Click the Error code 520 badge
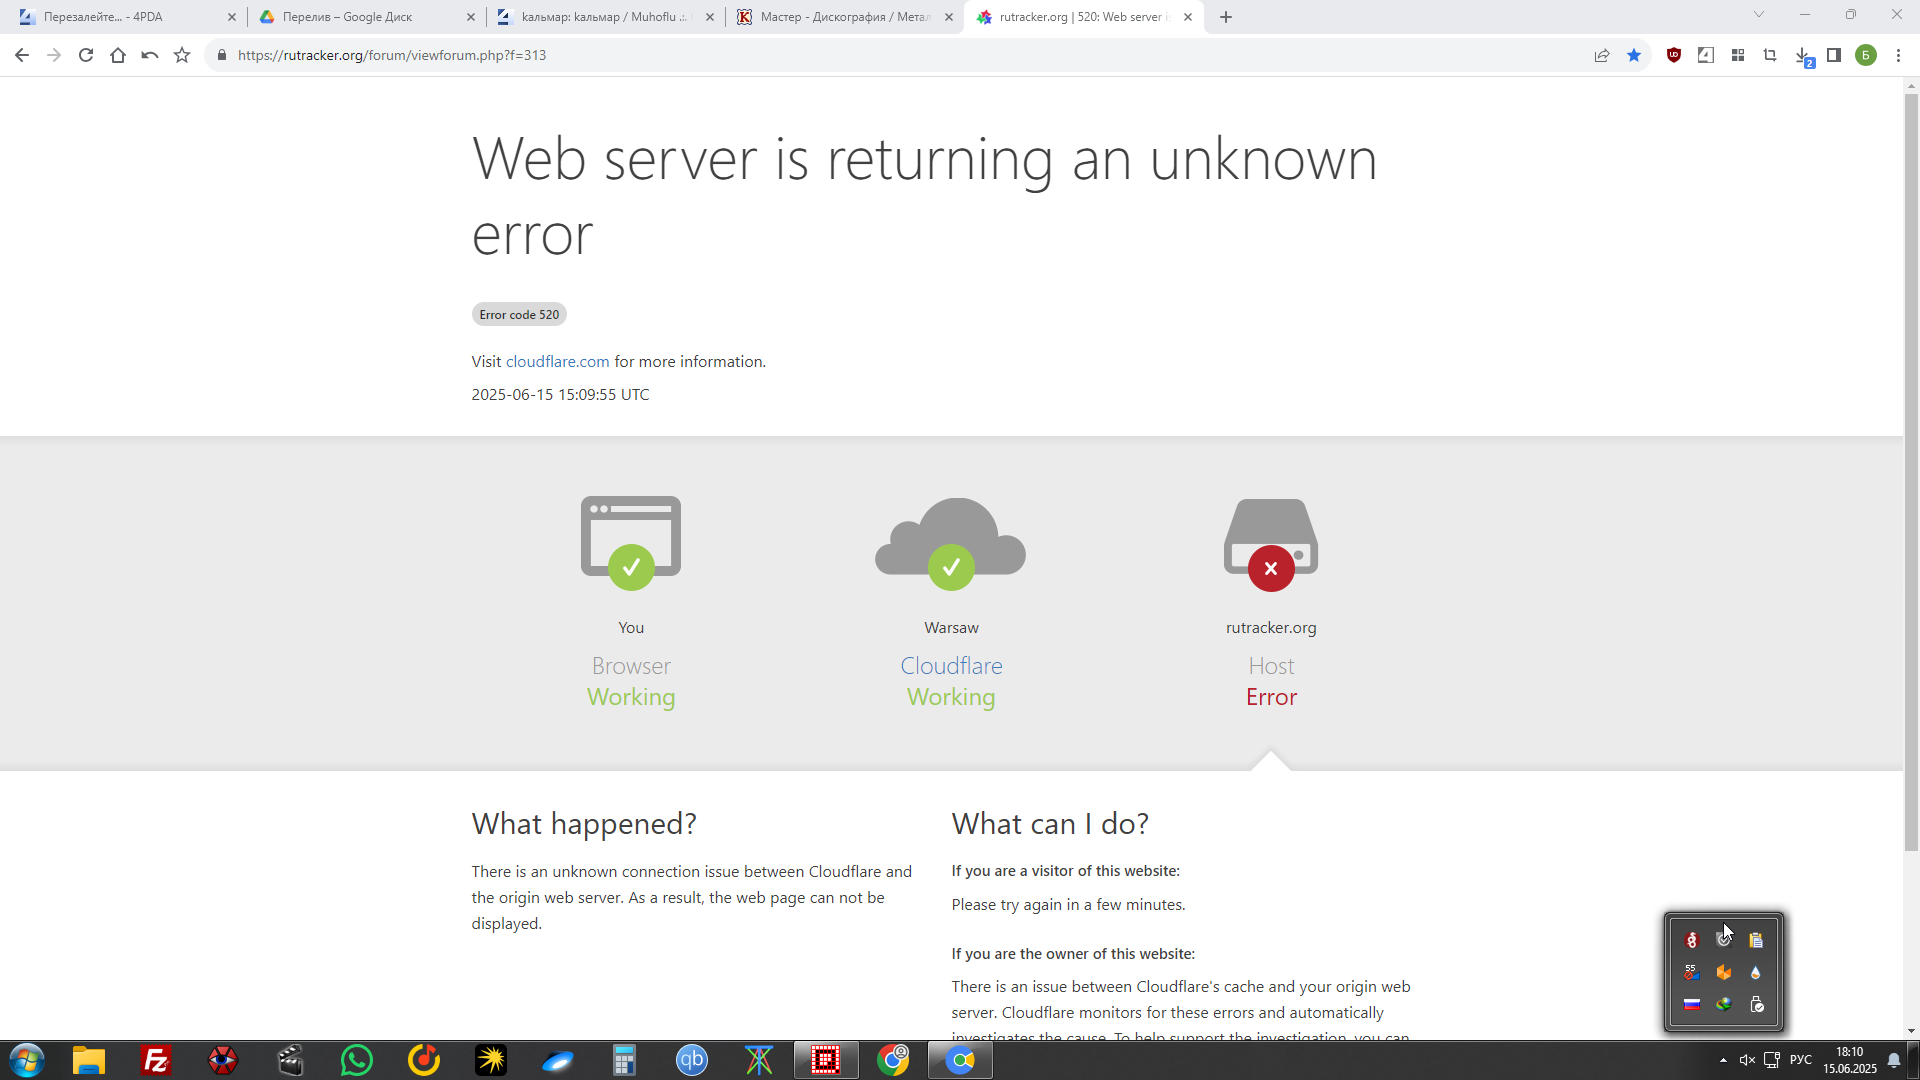The height and width of the screenshot is (1080, 1920). (x=519, y=314)
